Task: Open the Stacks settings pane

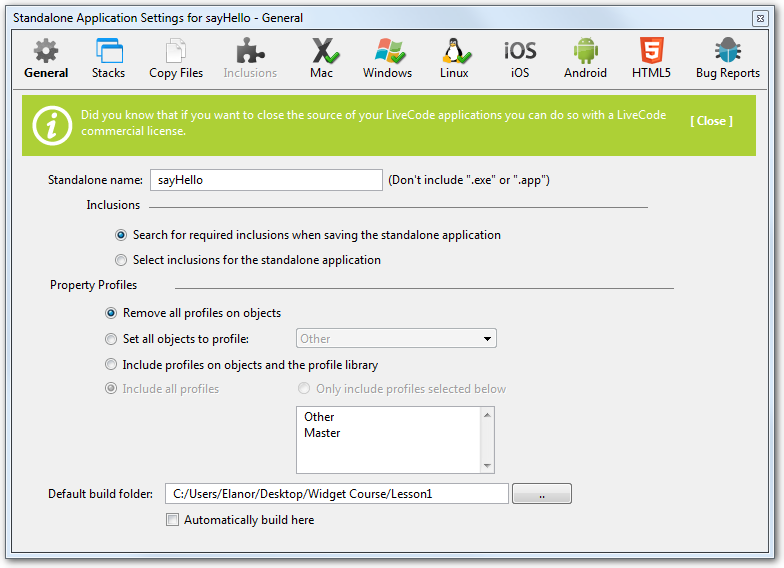Action: tap(108, 58)
